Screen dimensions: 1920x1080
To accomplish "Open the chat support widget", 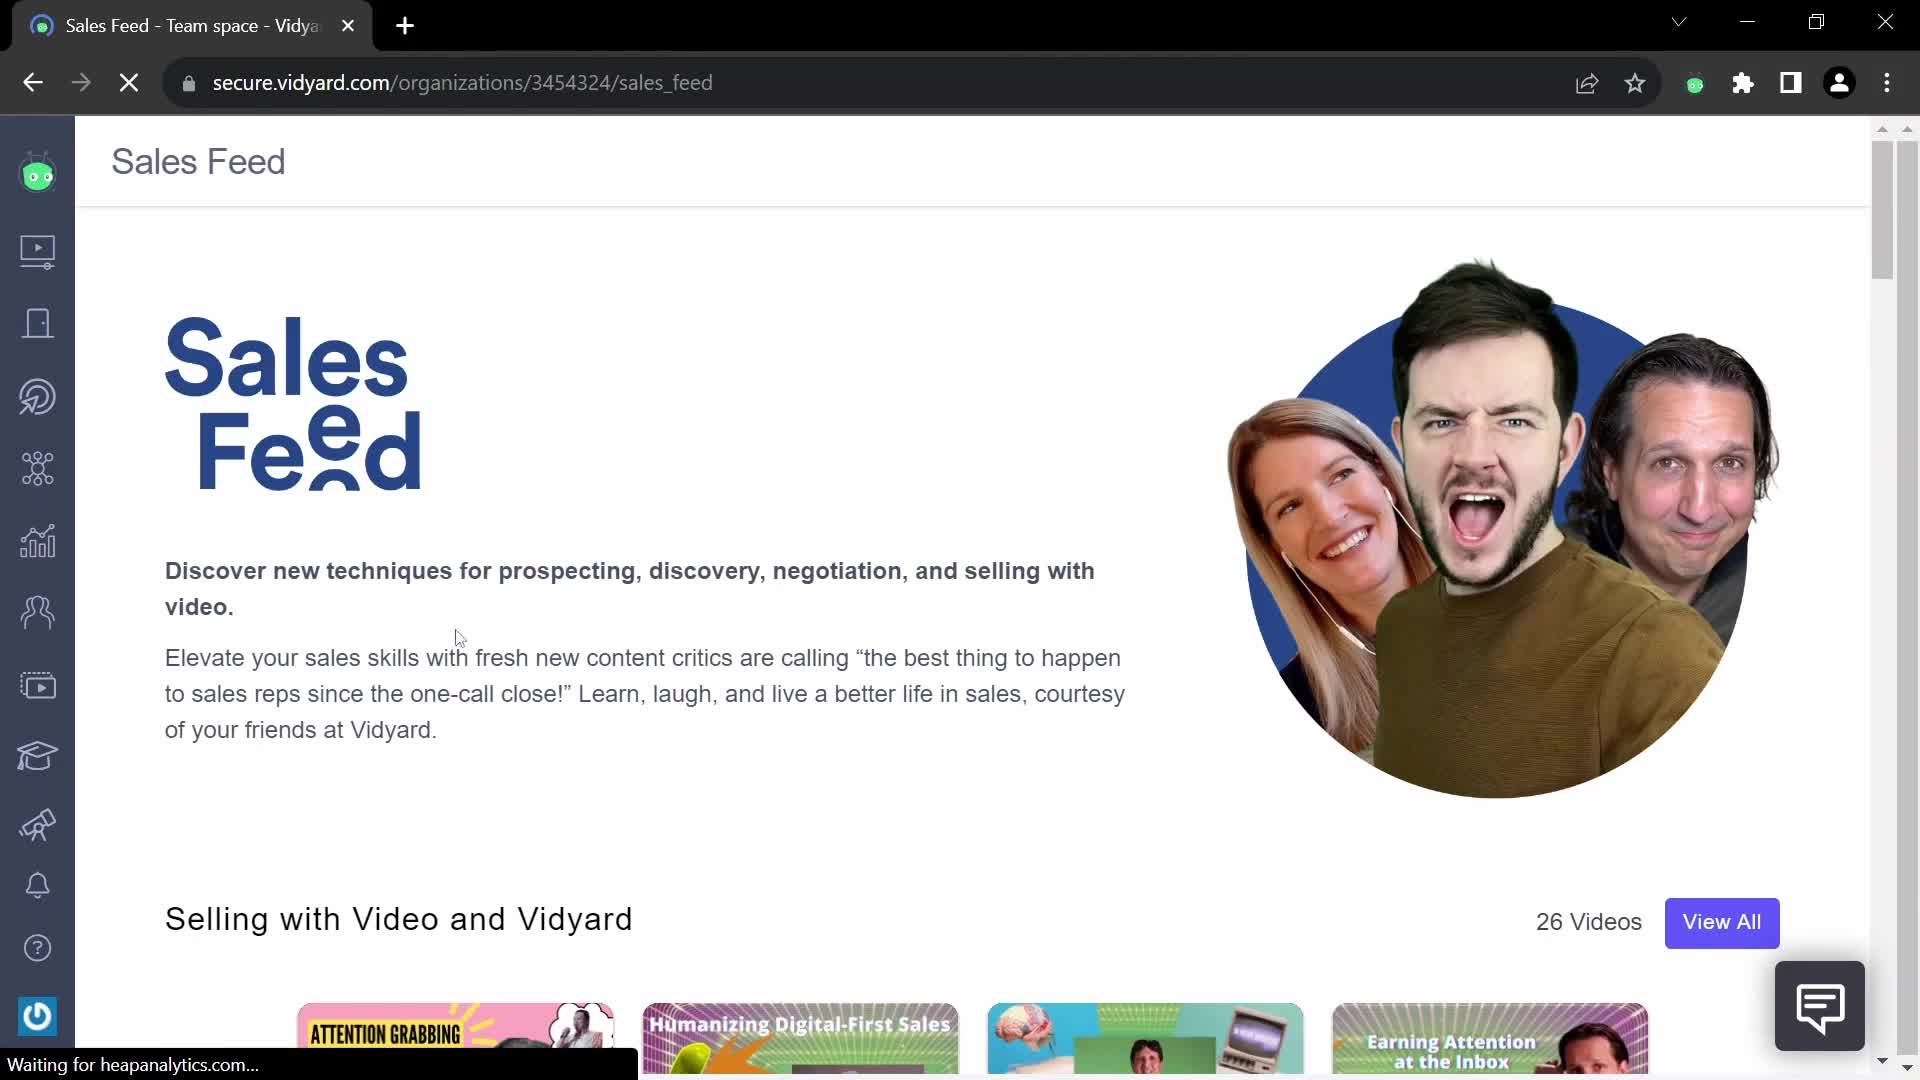I will [1819, 1006].
